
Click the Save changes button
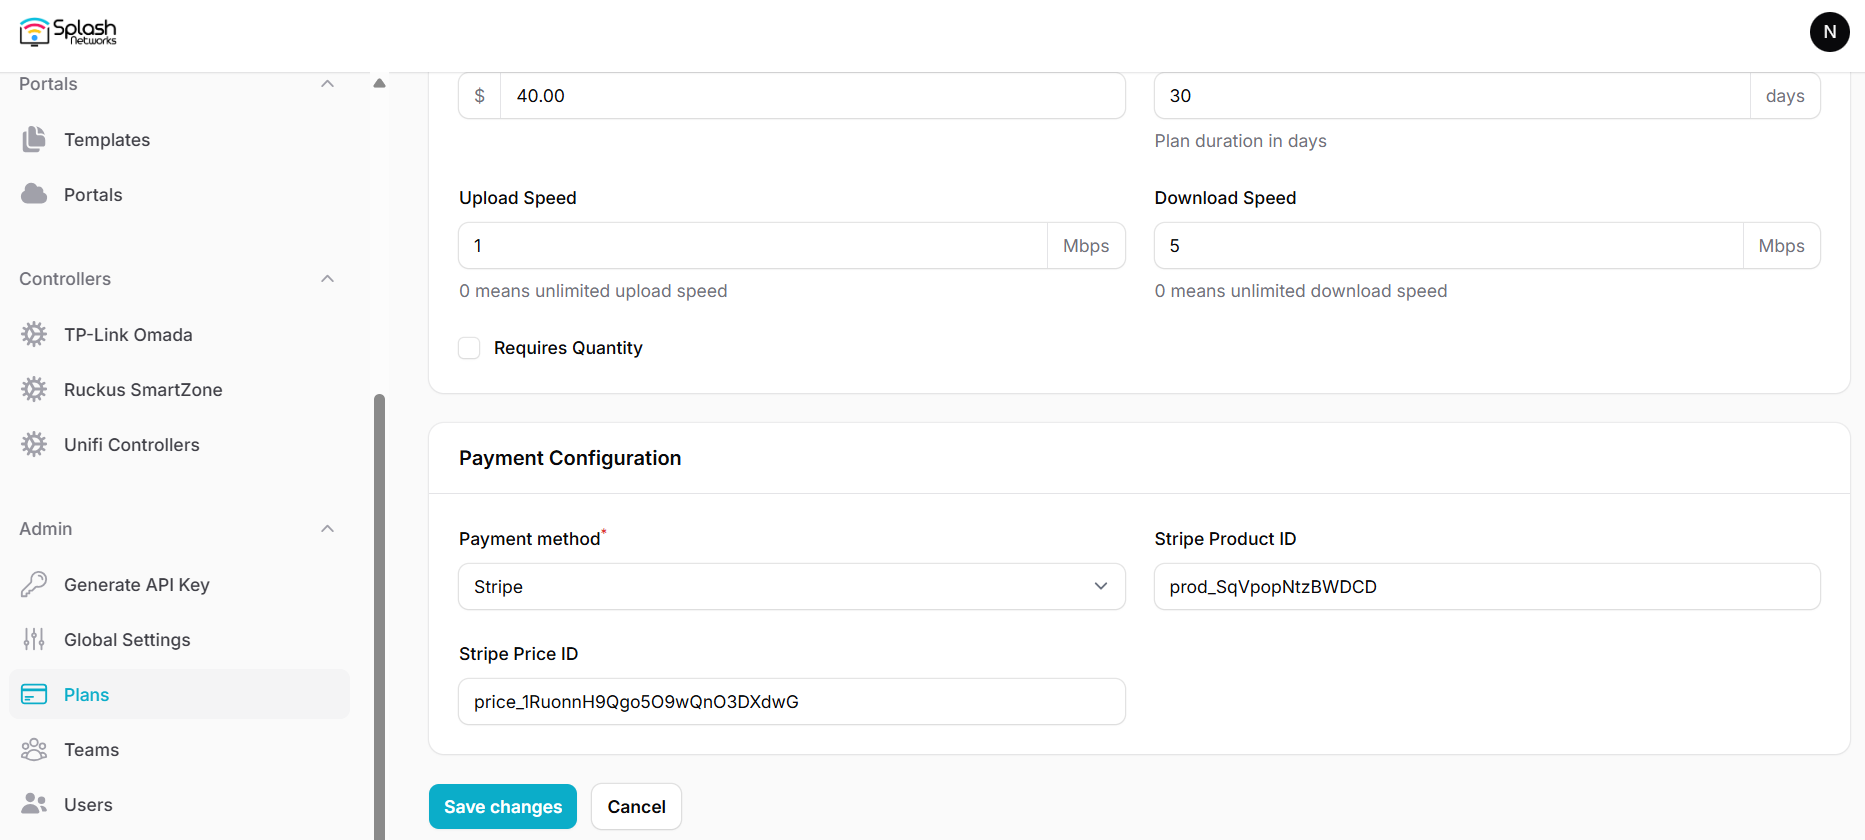coord(503,807)
